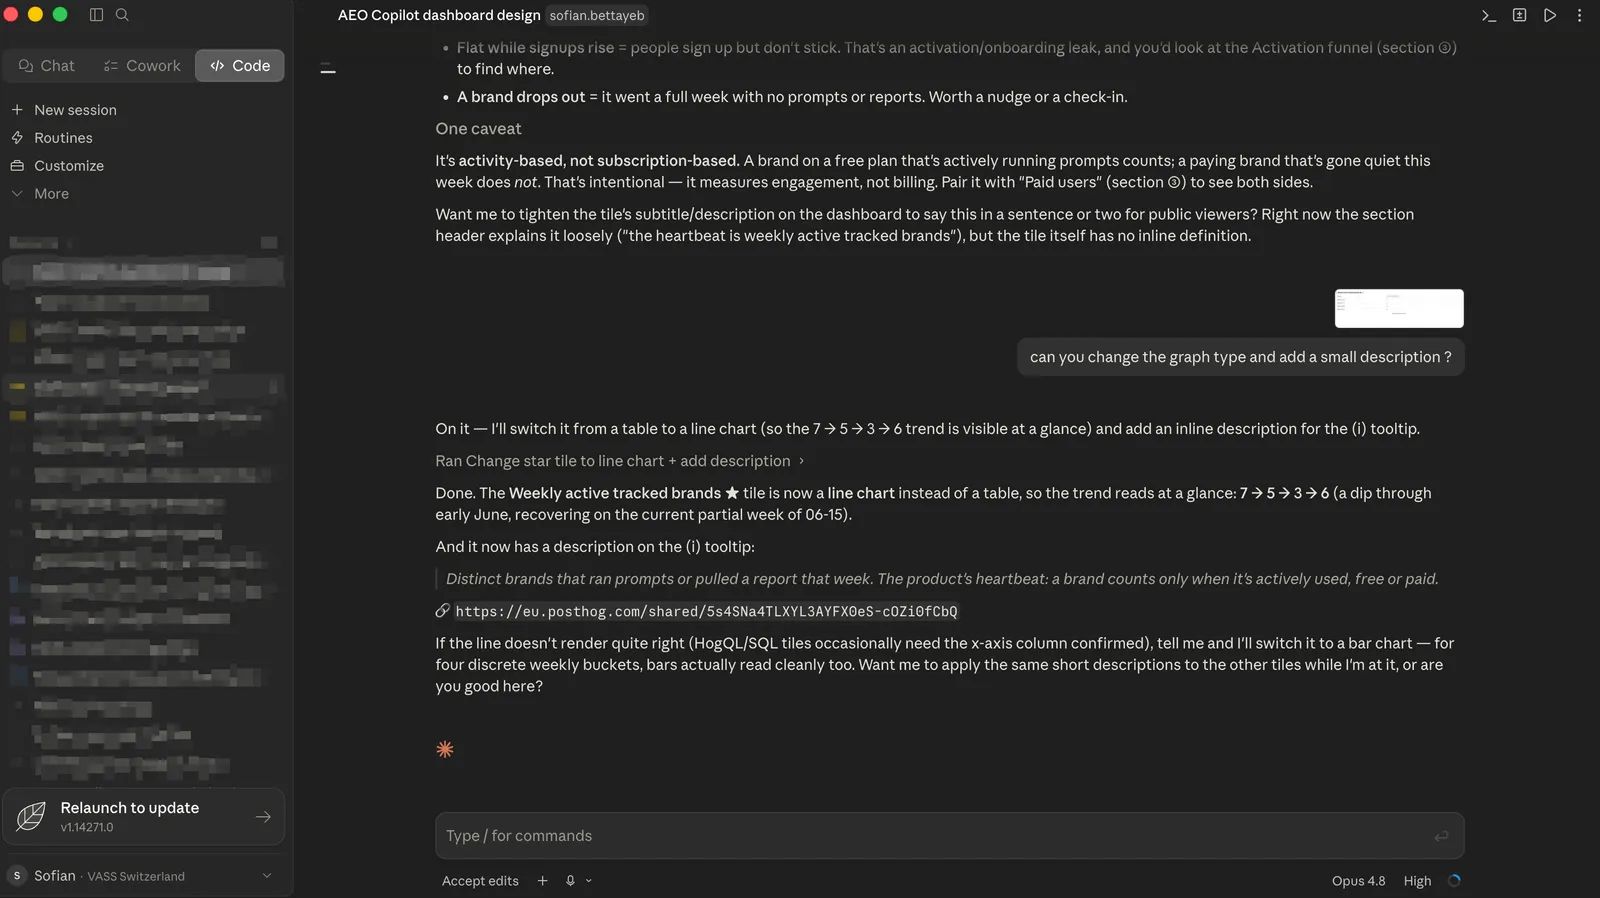1600x898 pixels.
Task: Click Relaunch to update button
Action: click(x=143, y=817)
